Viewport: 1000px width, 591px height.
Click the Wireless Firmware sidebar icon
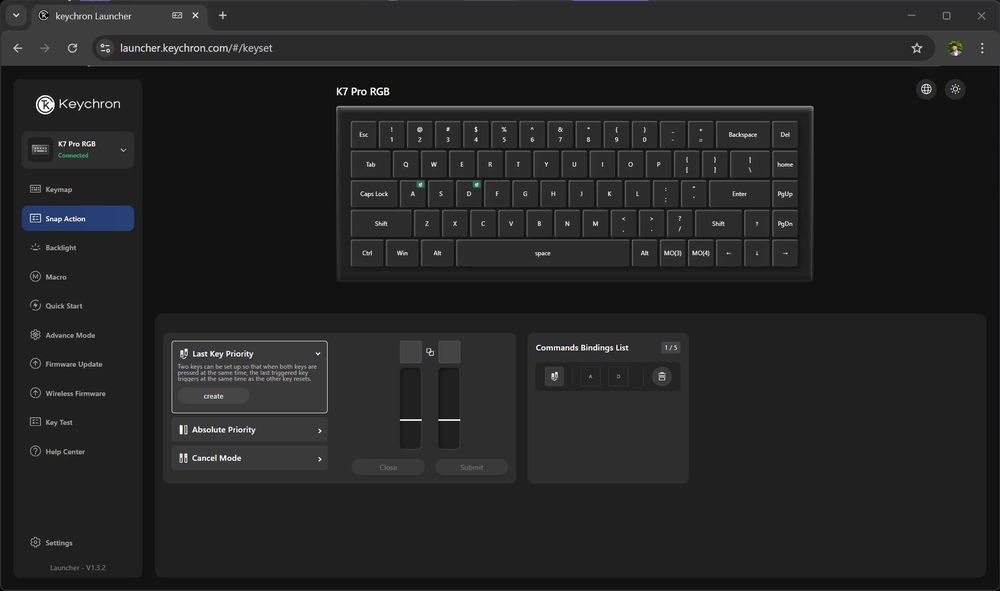point(35,393)
